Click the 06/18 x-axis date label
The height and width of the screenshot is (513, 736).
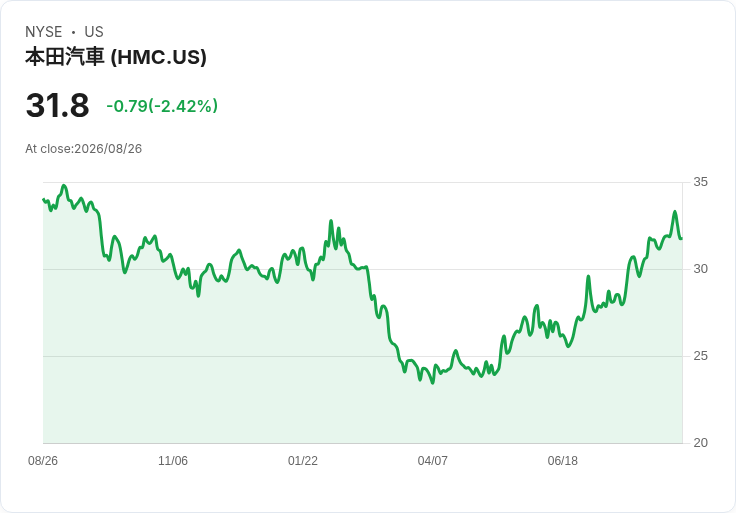[x=562, y=461]
